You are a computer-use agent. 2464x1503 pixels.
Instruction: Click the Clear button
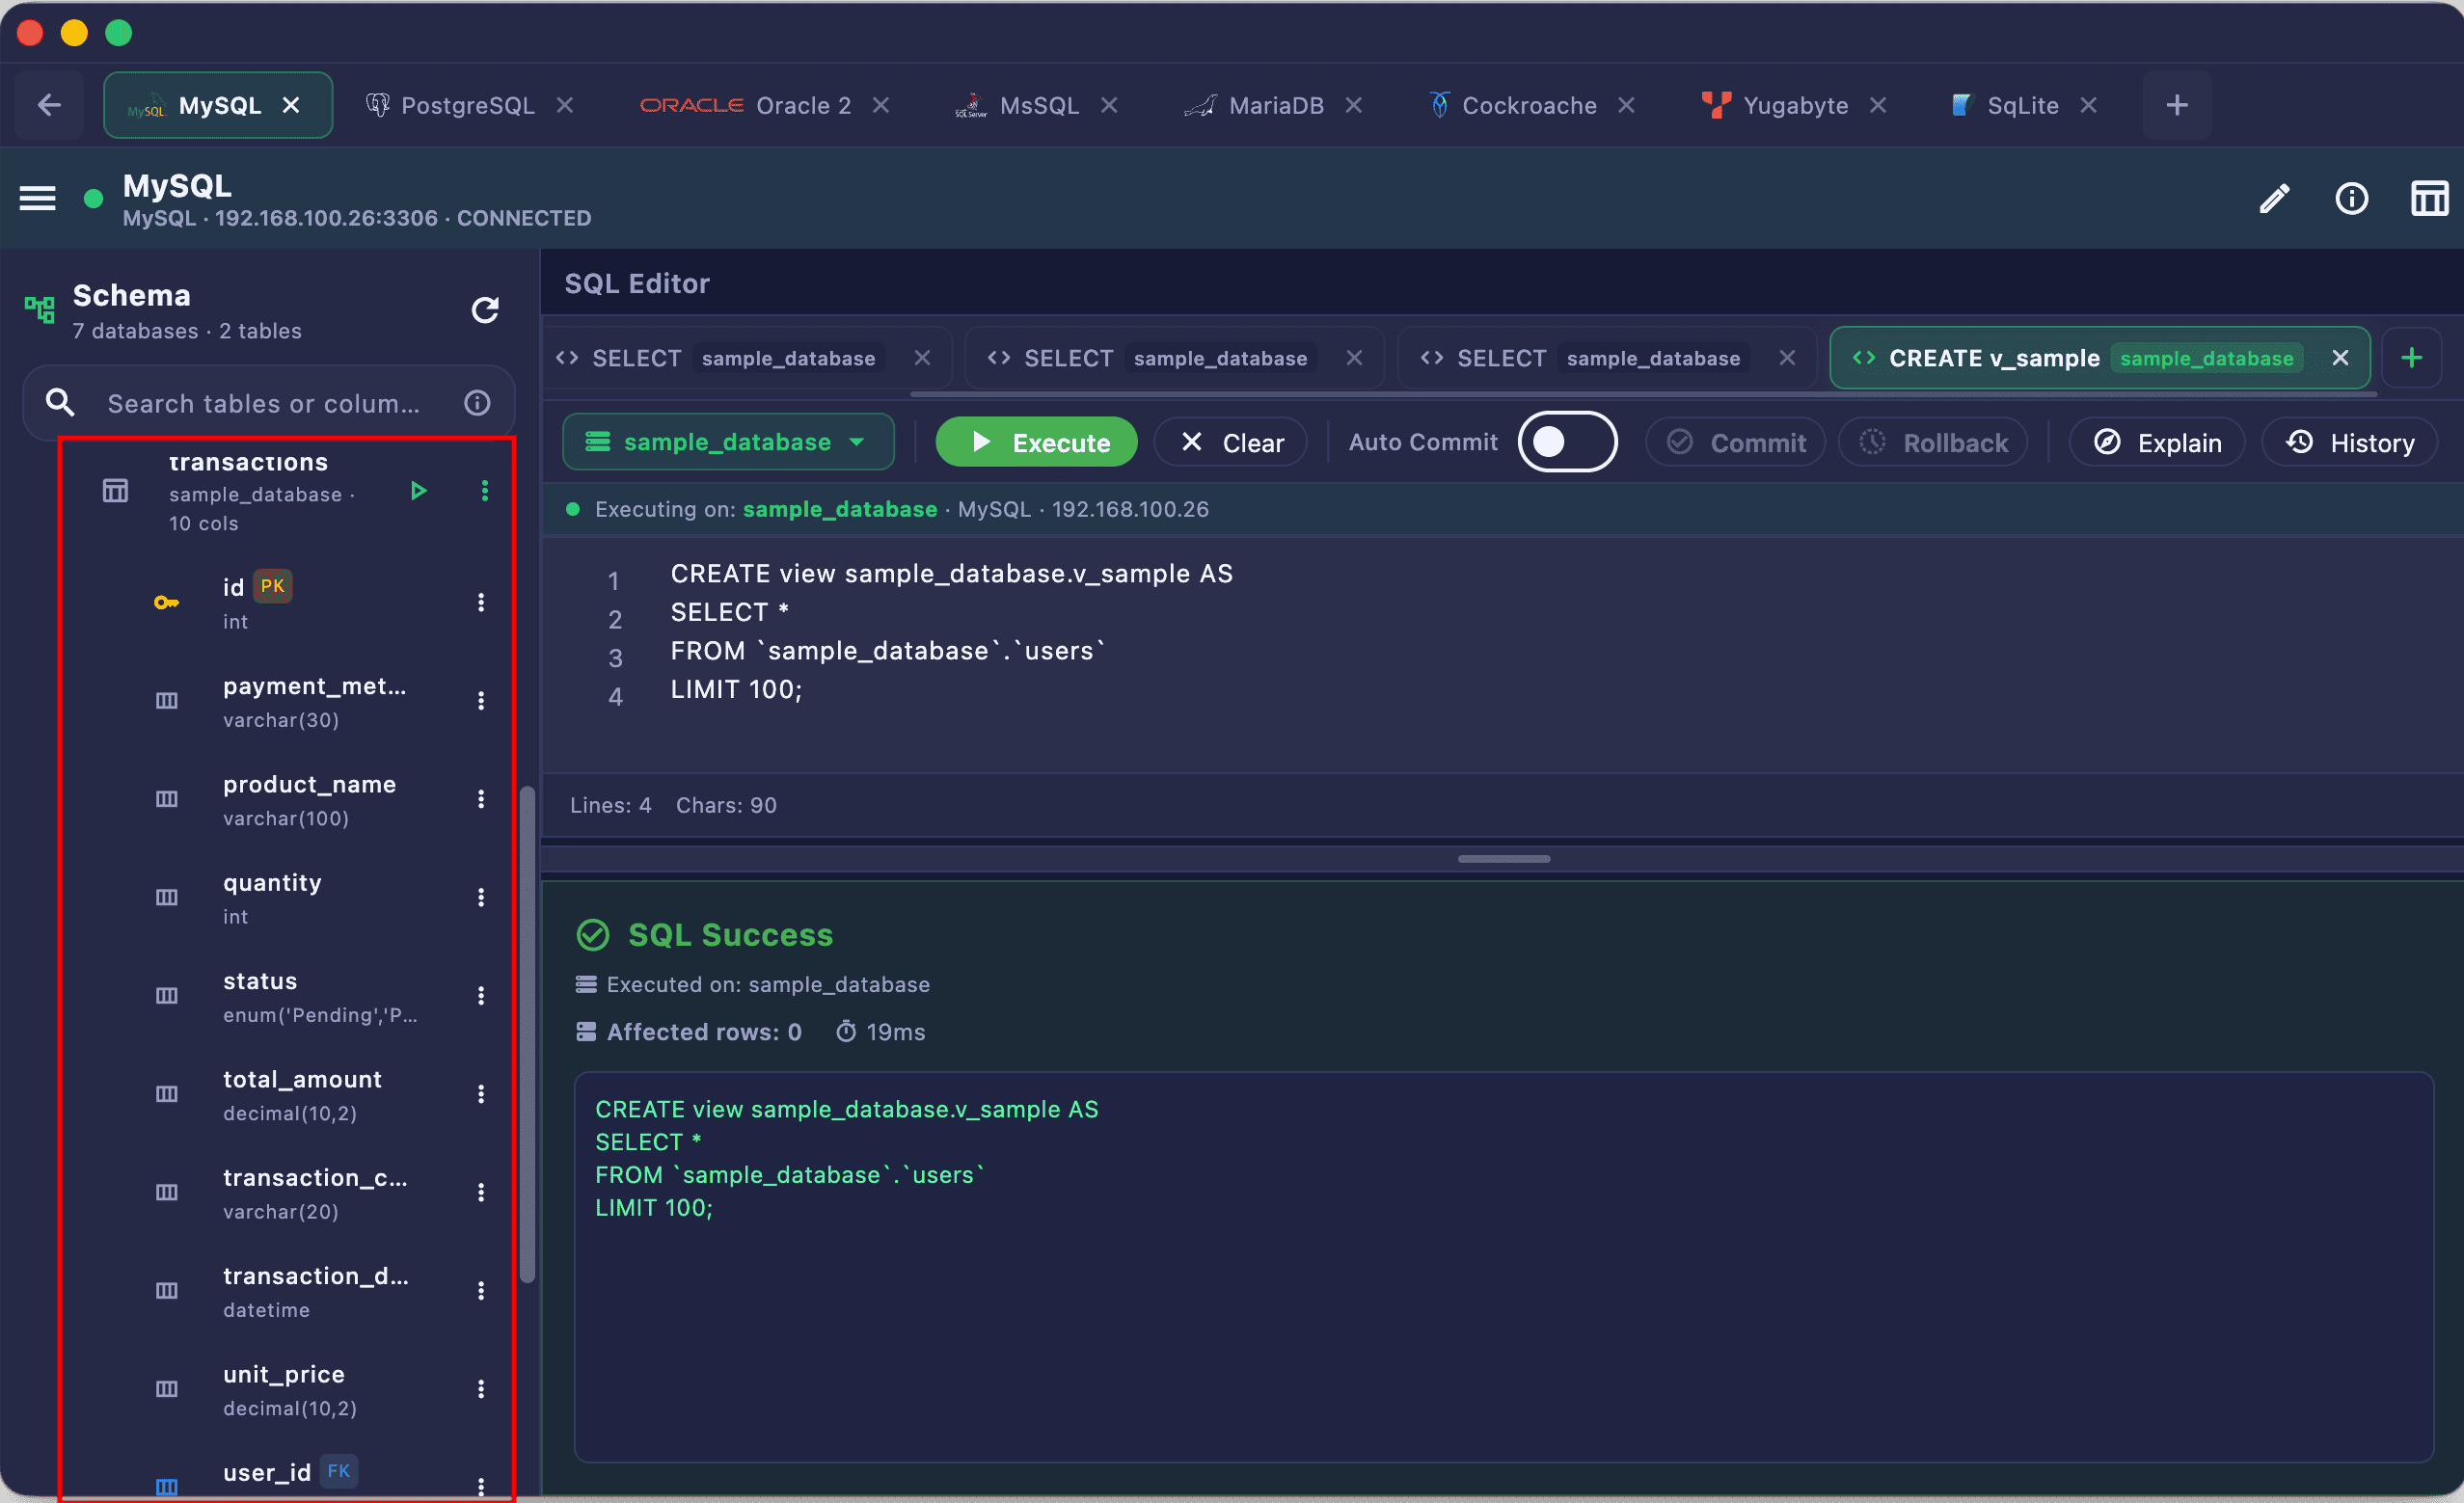(1231, 442)
